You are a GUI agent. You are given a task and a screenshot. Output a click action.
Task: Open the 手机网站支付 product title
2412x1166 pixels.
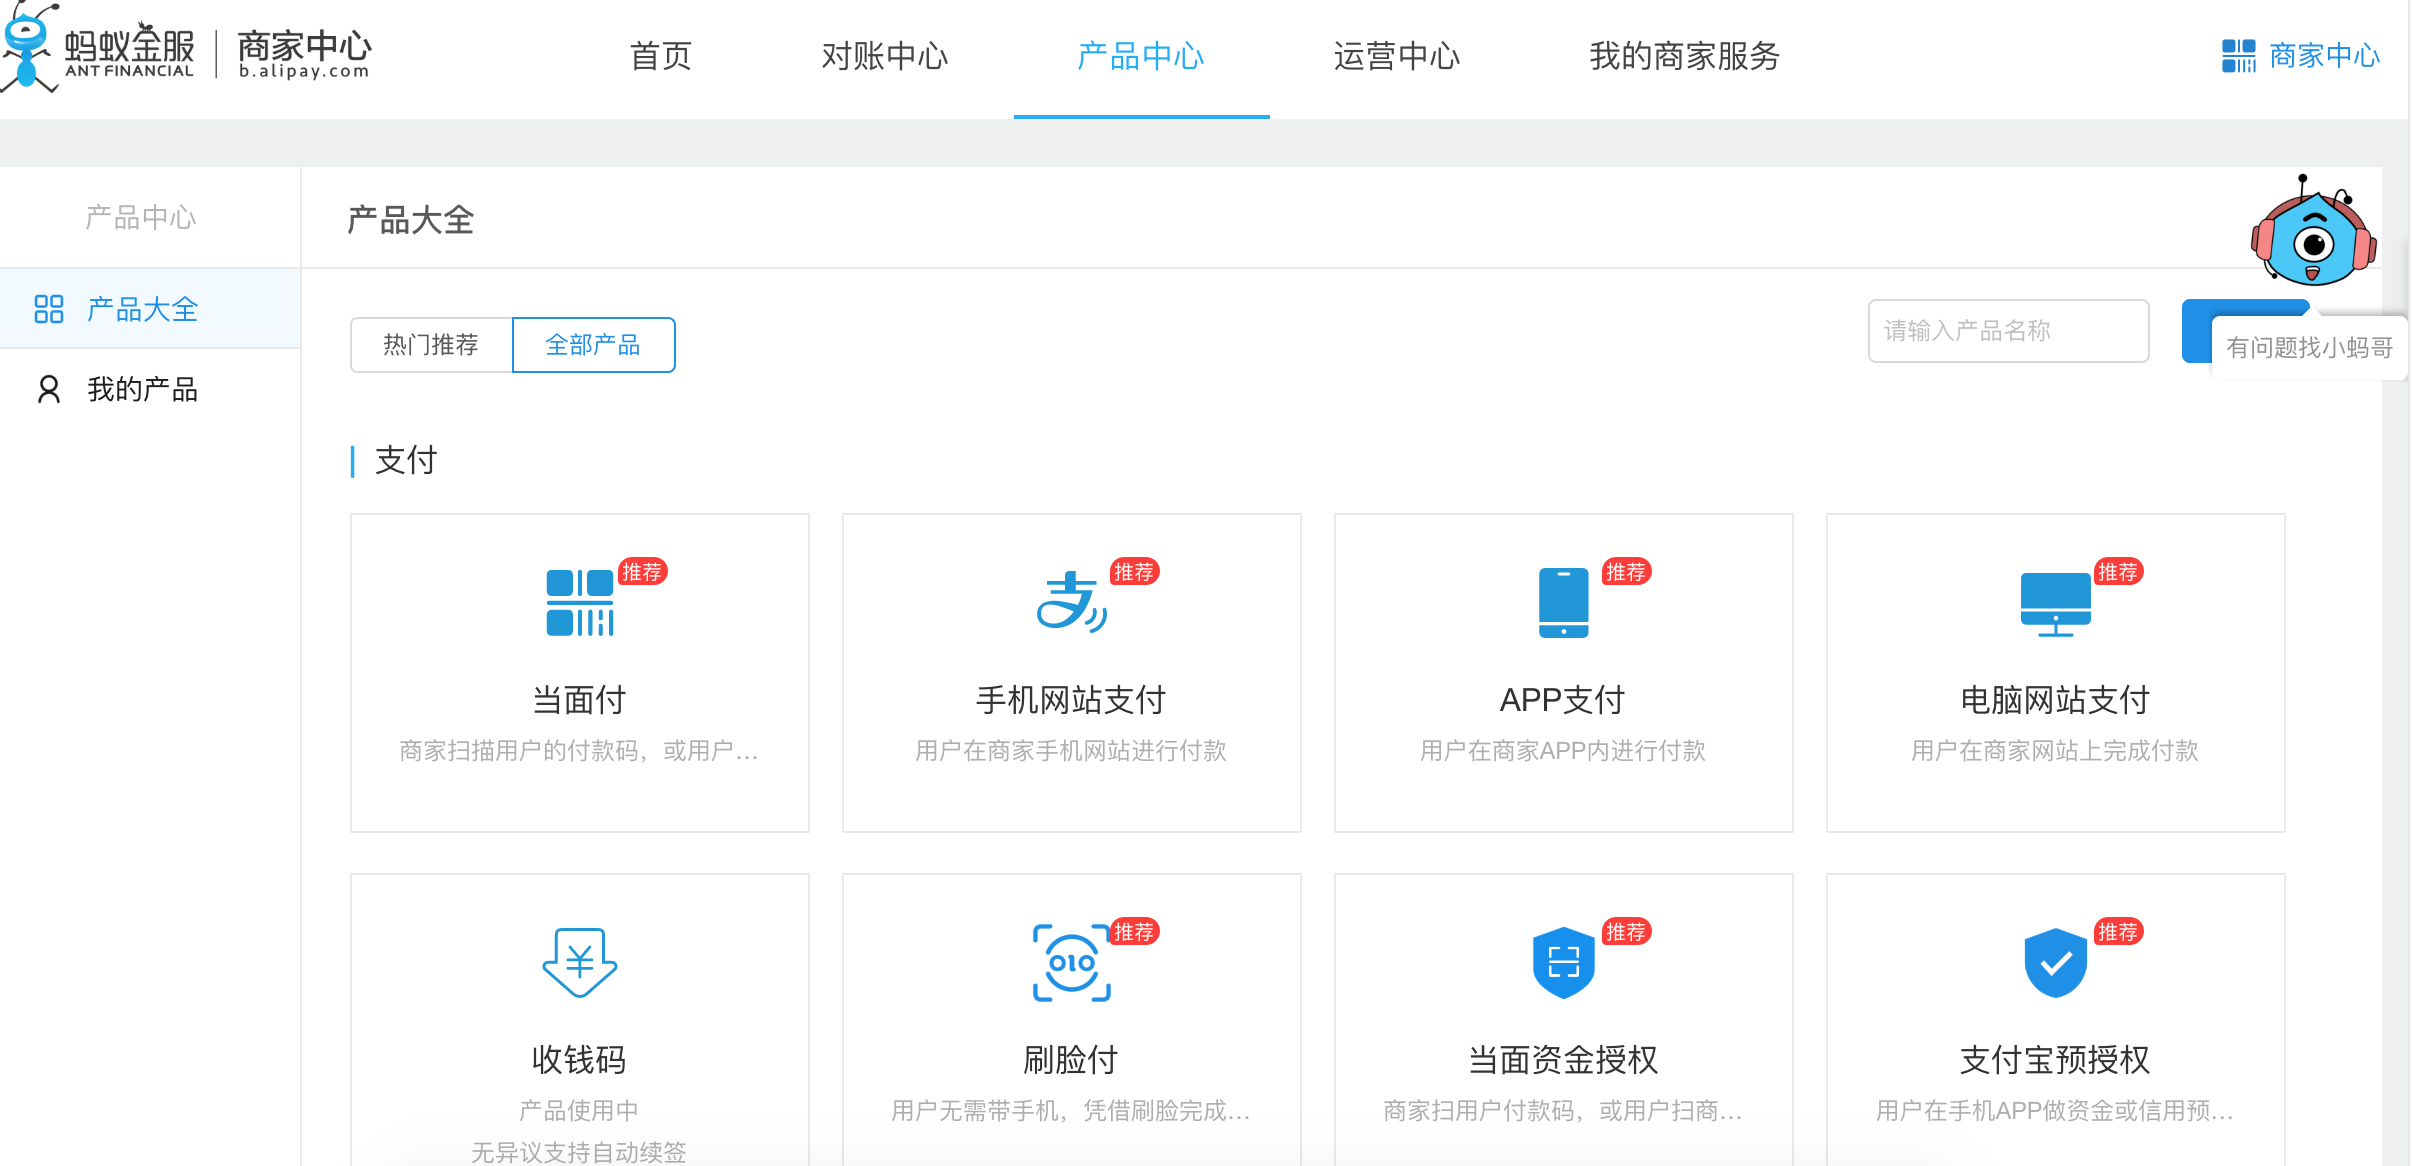pos(1071,700)
